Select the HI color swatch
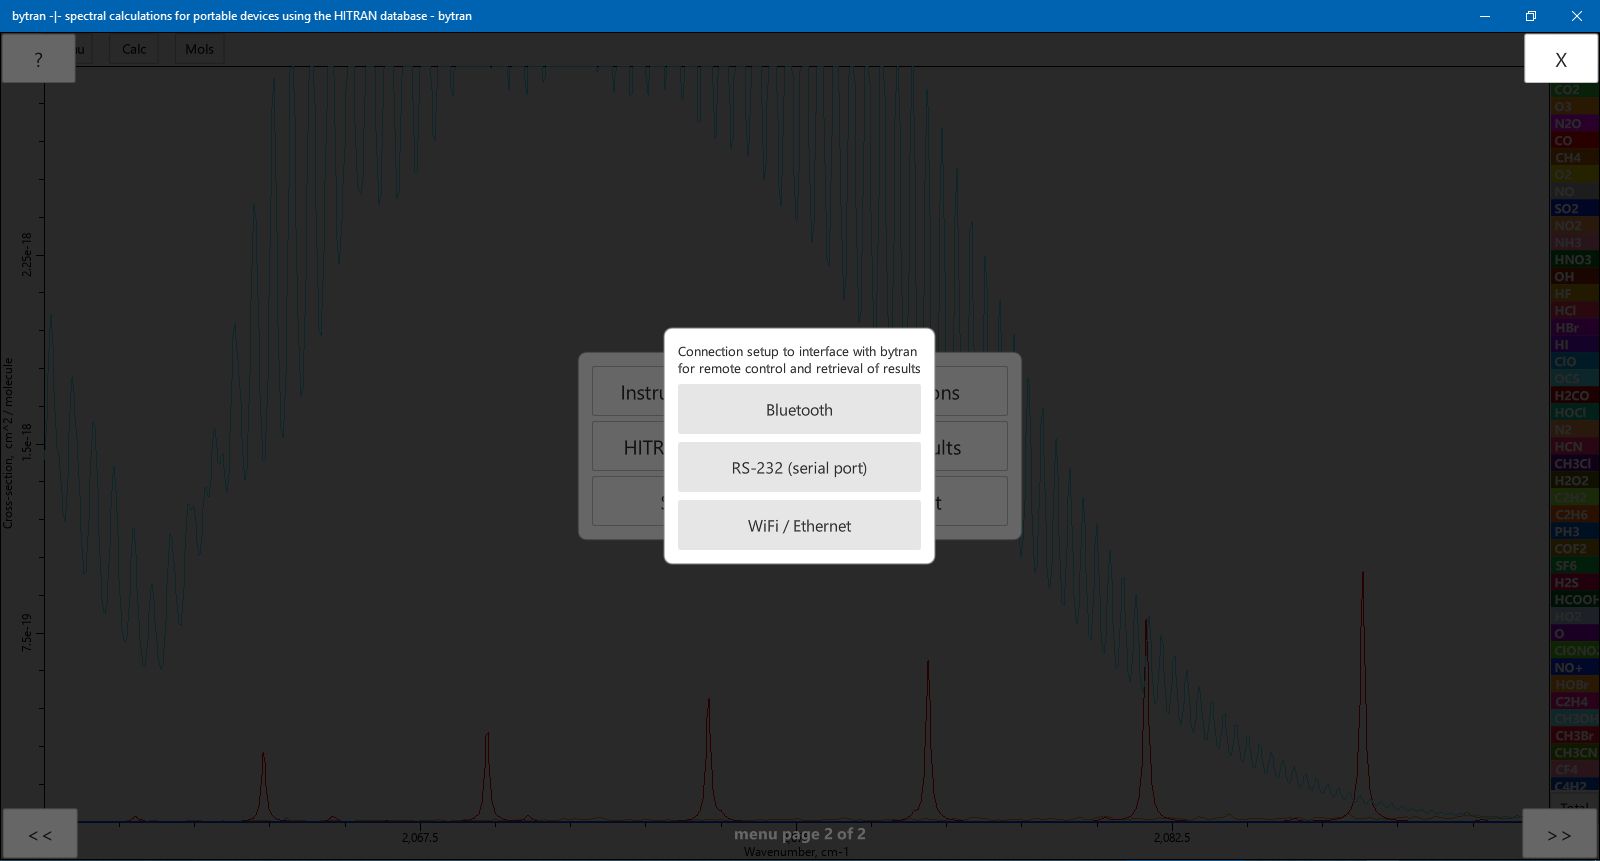Viewport: 1600px width, 861px height. pos(1574,345)
